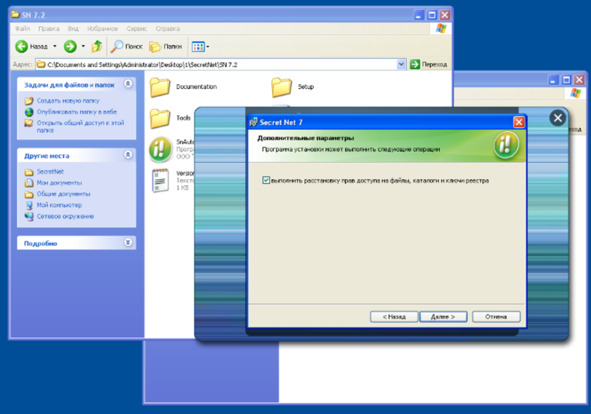Open the Справка menu

(x=168, y=29)
